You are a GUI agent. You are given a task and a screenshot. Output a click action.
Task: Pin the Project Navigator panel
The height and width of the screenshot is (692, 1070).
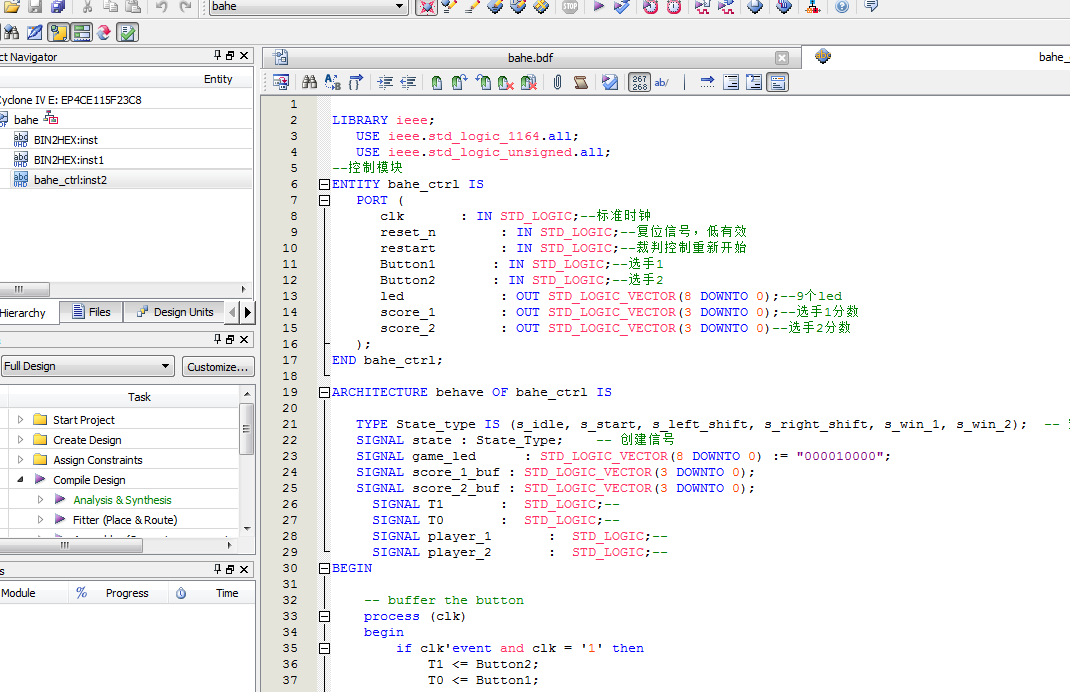click(218, 55)
